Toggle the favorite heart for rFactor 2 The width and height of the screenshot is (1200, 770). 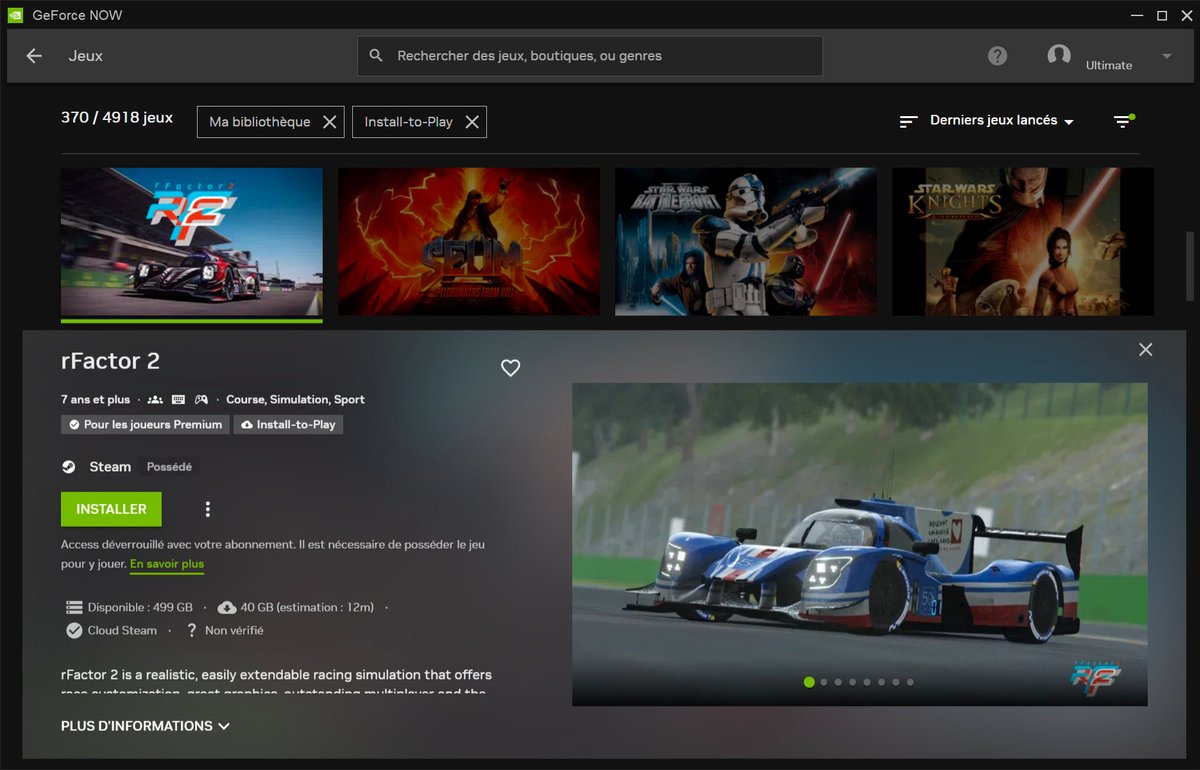[x=510, y=368]
